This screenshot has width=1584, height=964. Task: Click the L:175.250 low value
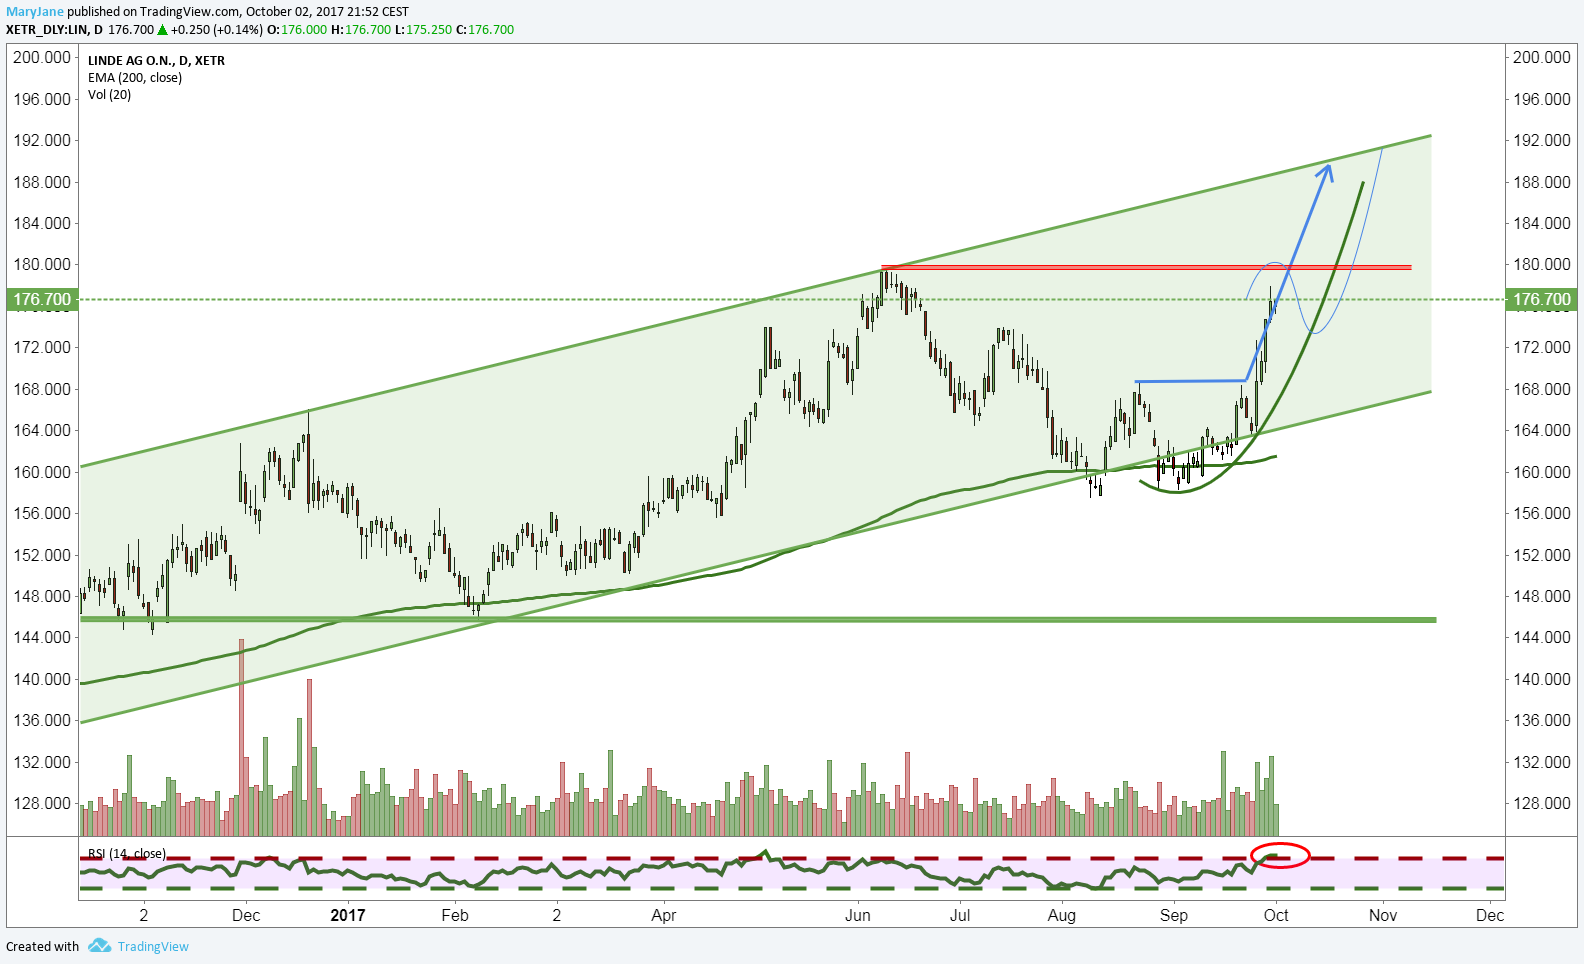click(x=423, y=30)
